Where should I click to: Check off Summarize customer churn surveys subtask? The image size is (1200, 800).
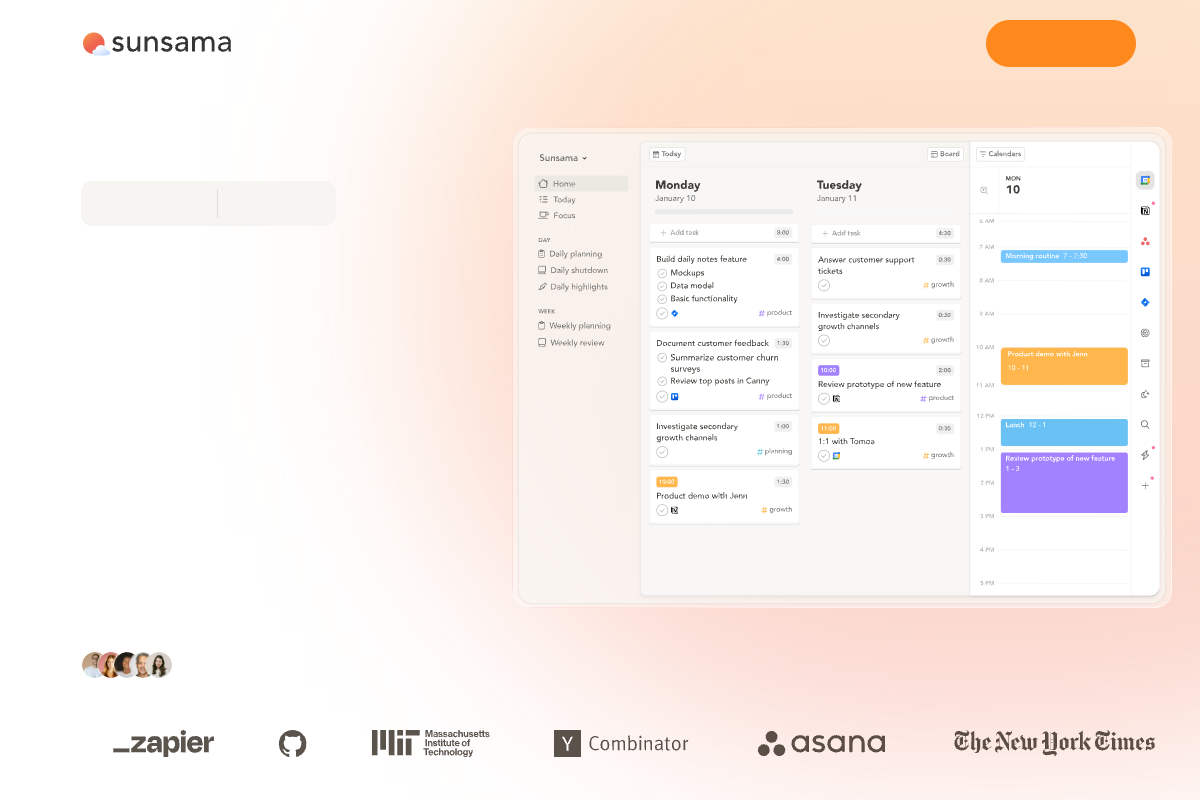coord(662,357)
